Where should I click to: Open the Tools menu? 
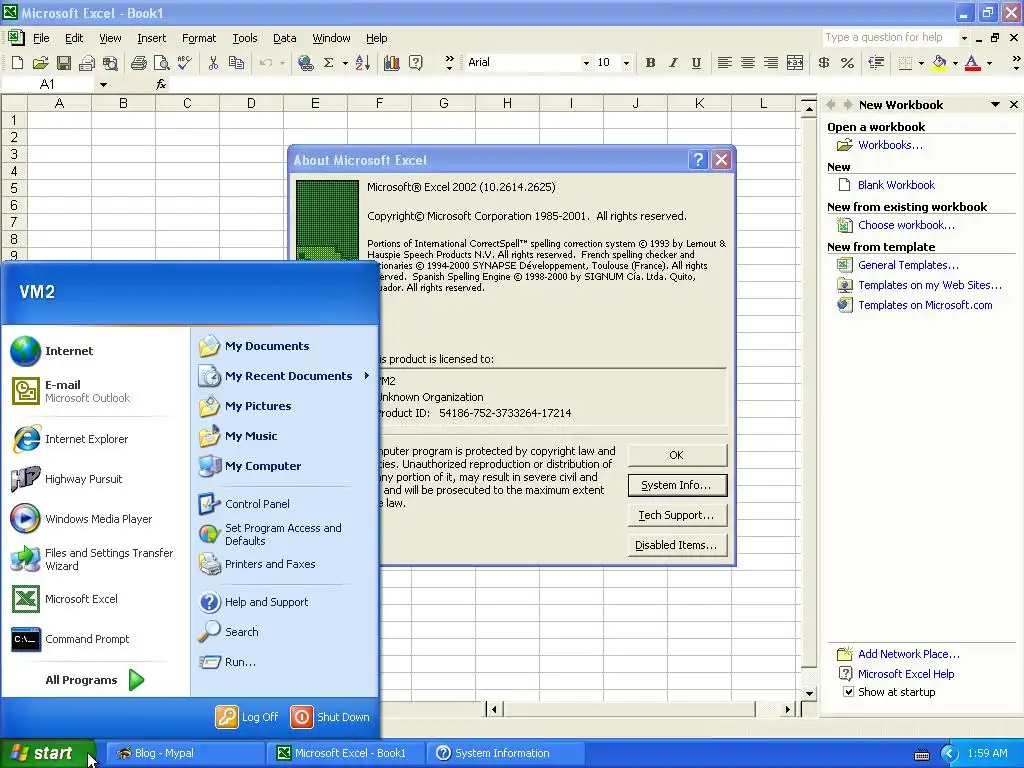pyautogui.click(x=245, y=38)
